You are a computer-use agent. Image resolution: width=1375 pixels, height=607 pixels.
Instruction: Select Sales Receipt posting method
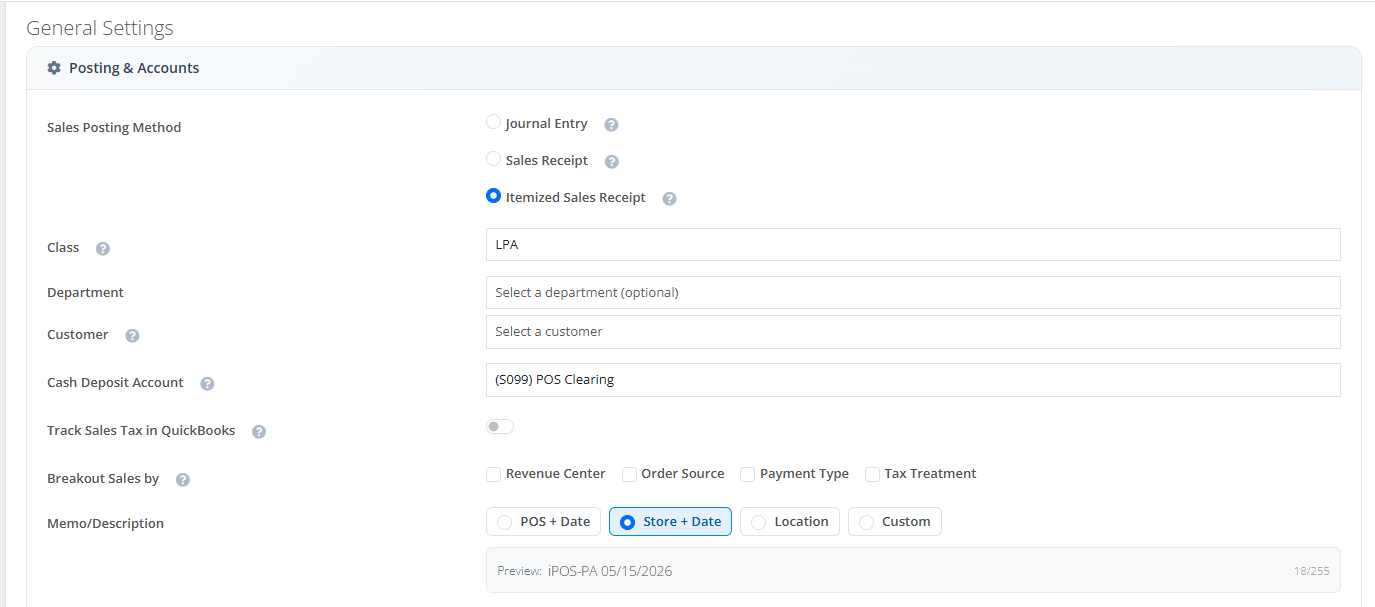coord(493,159)
